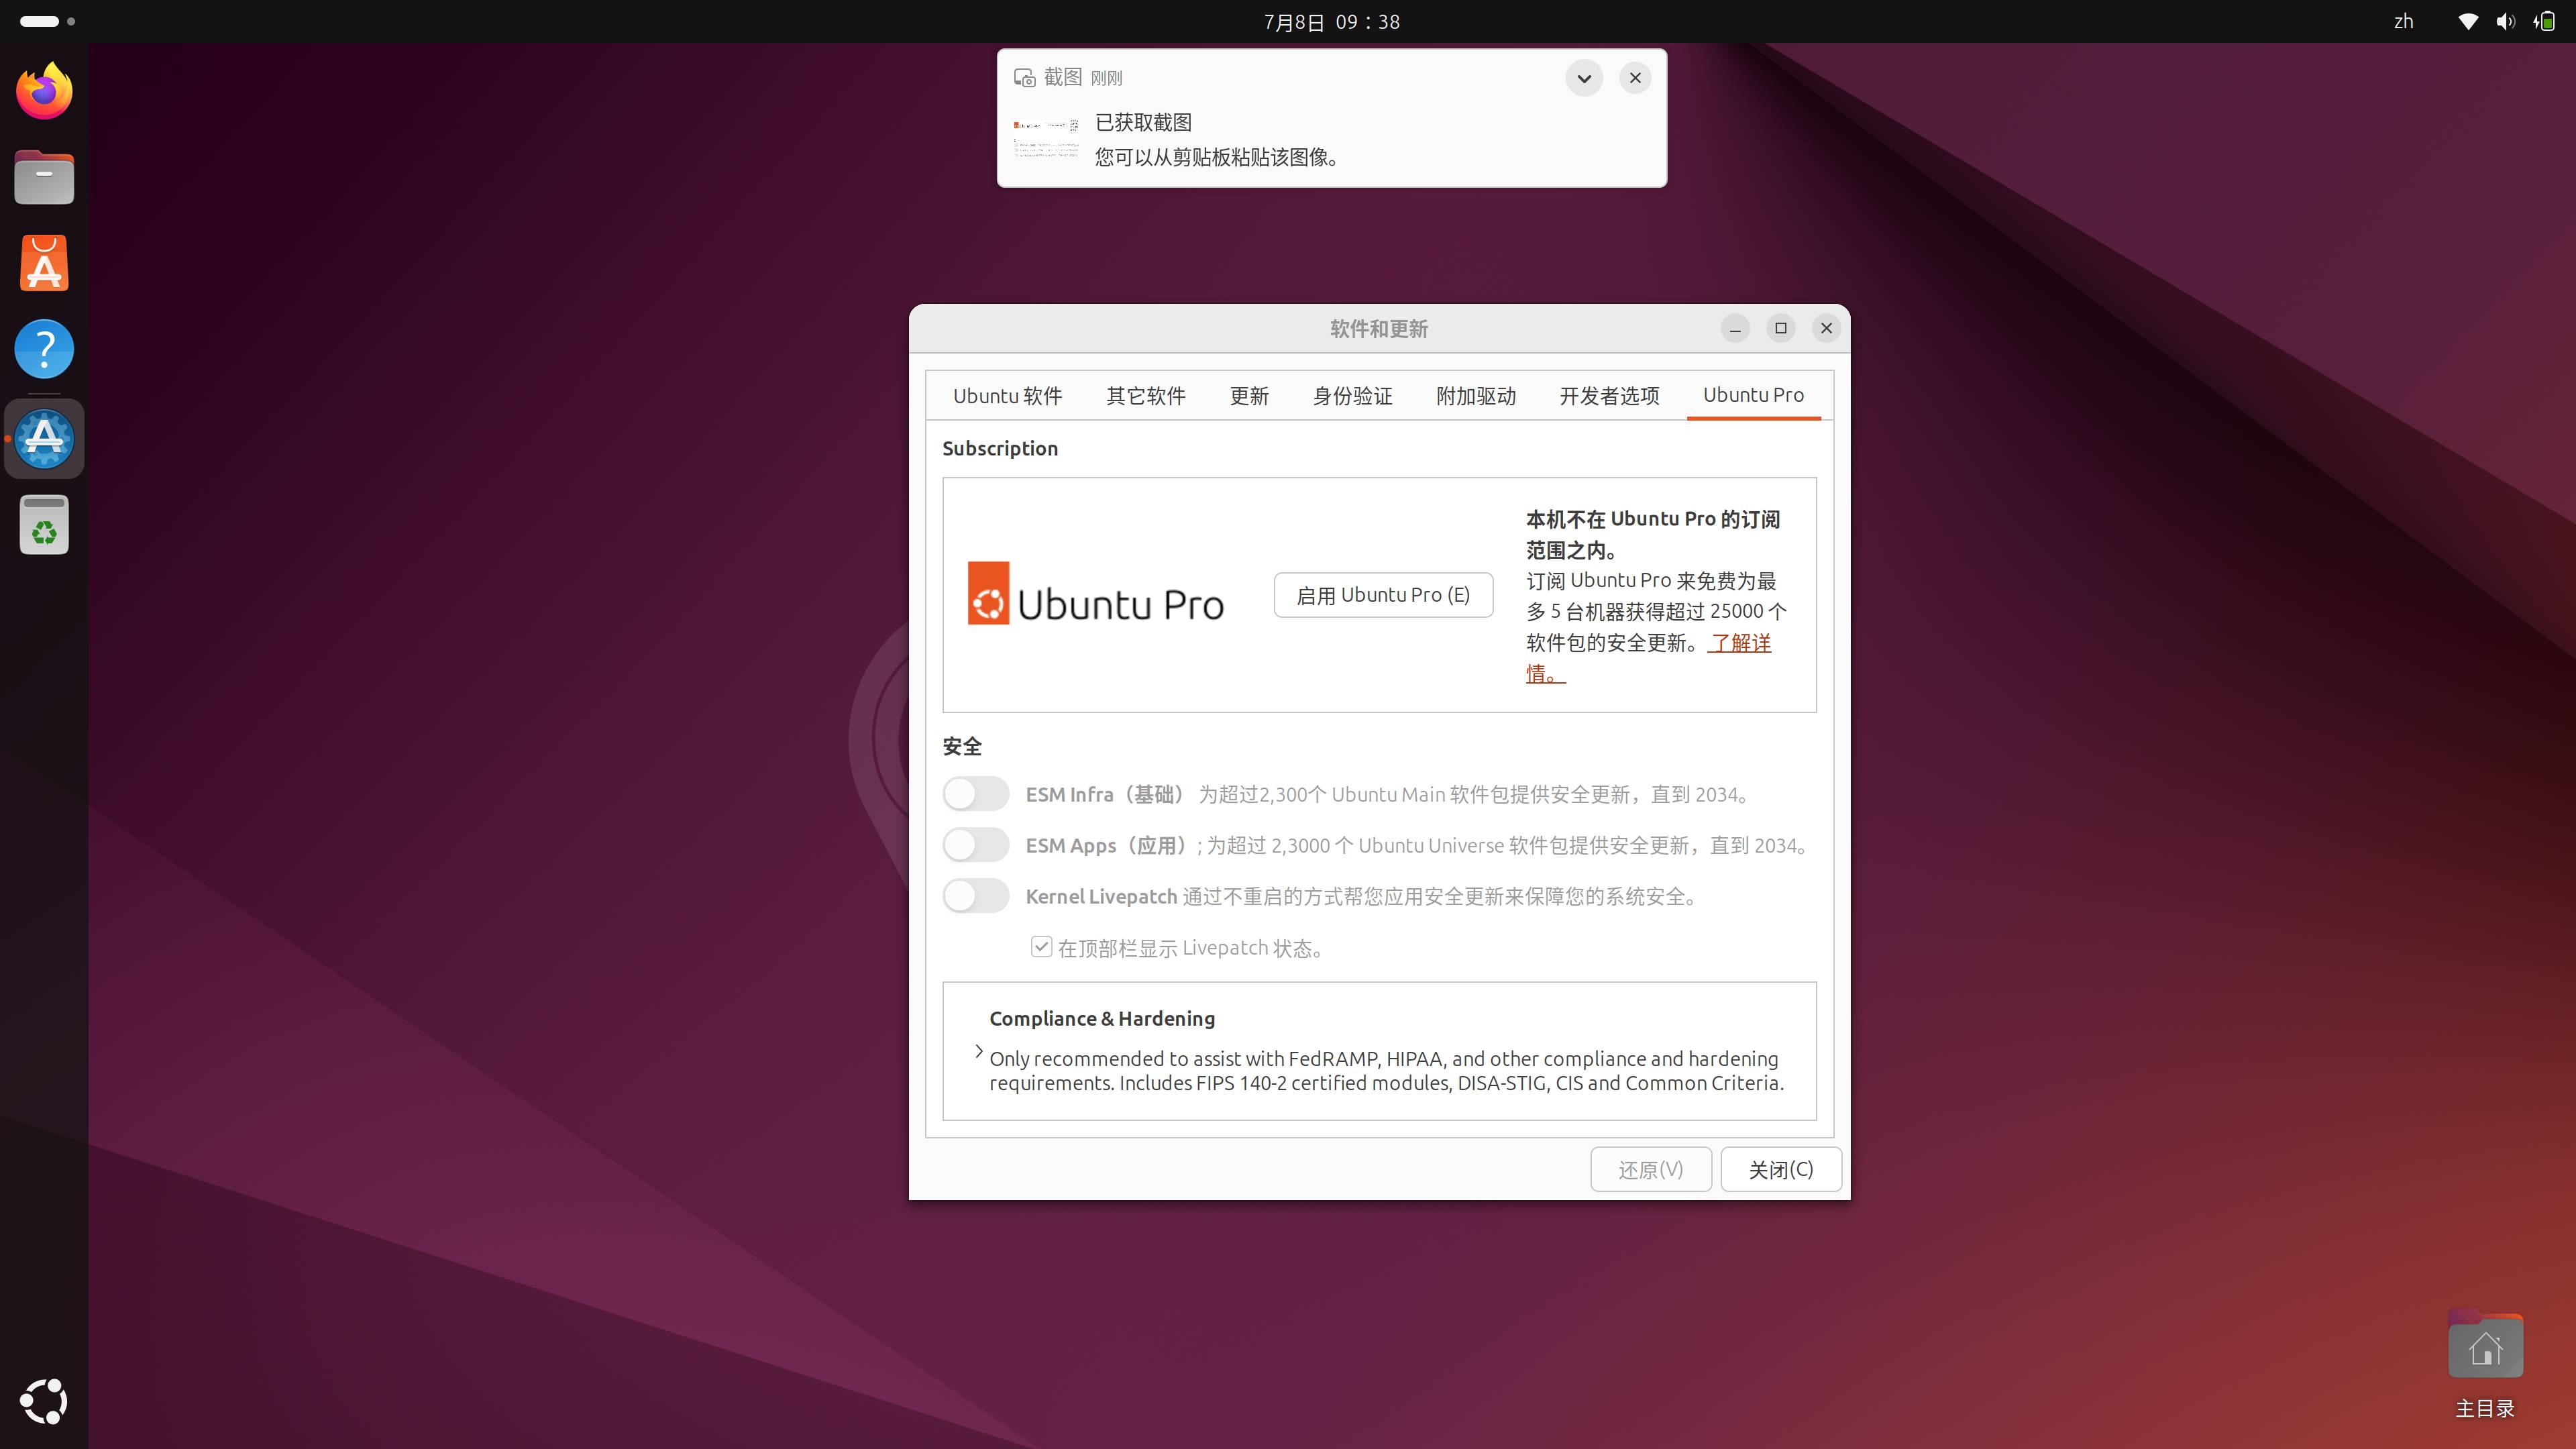Close the 软件和更新 window
The width and height of the screenshot is (2576, 1449).
coord(1827,328)
